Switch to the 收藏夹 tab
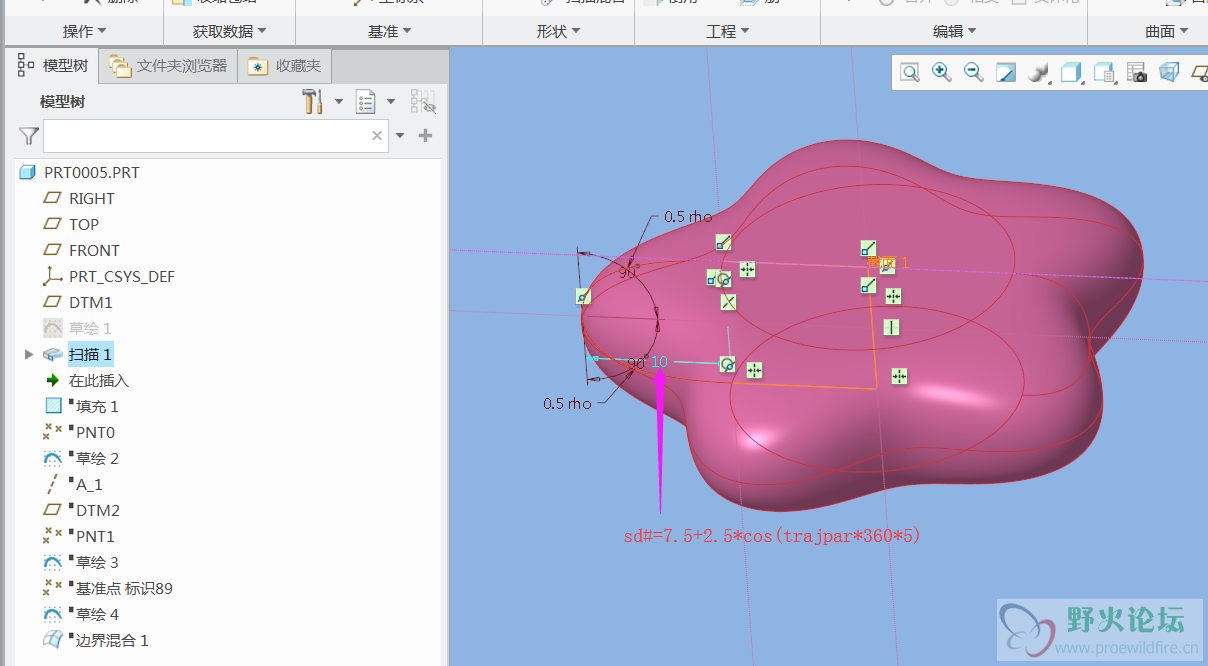The width and height of the screenshot is (1208, 666). click(x=285, y=66)
